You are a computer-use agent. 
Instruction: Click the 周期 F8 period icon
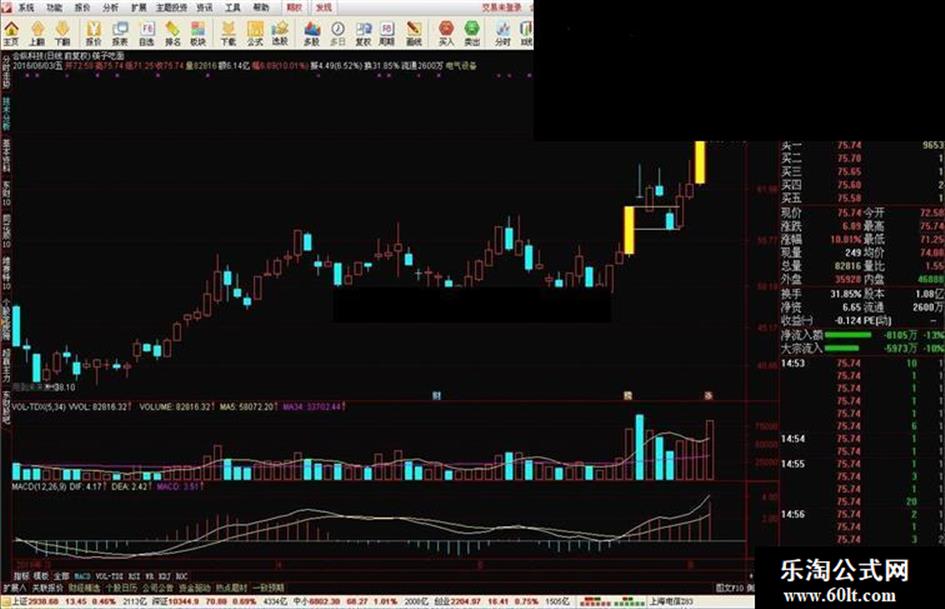pos(387,33)
